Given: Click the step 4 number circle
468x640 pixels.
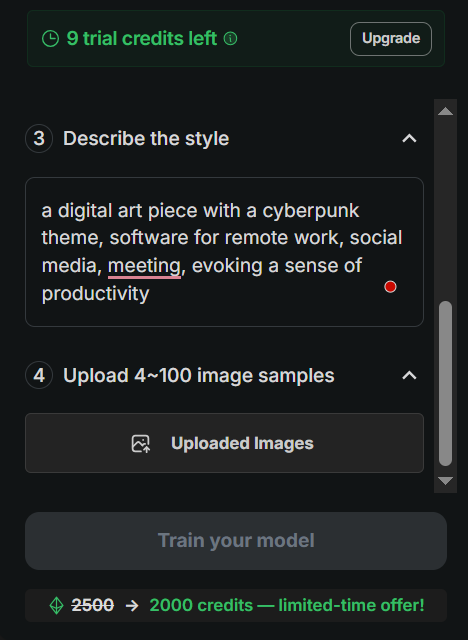Looking at the screenshot, I should coord(39,375).
